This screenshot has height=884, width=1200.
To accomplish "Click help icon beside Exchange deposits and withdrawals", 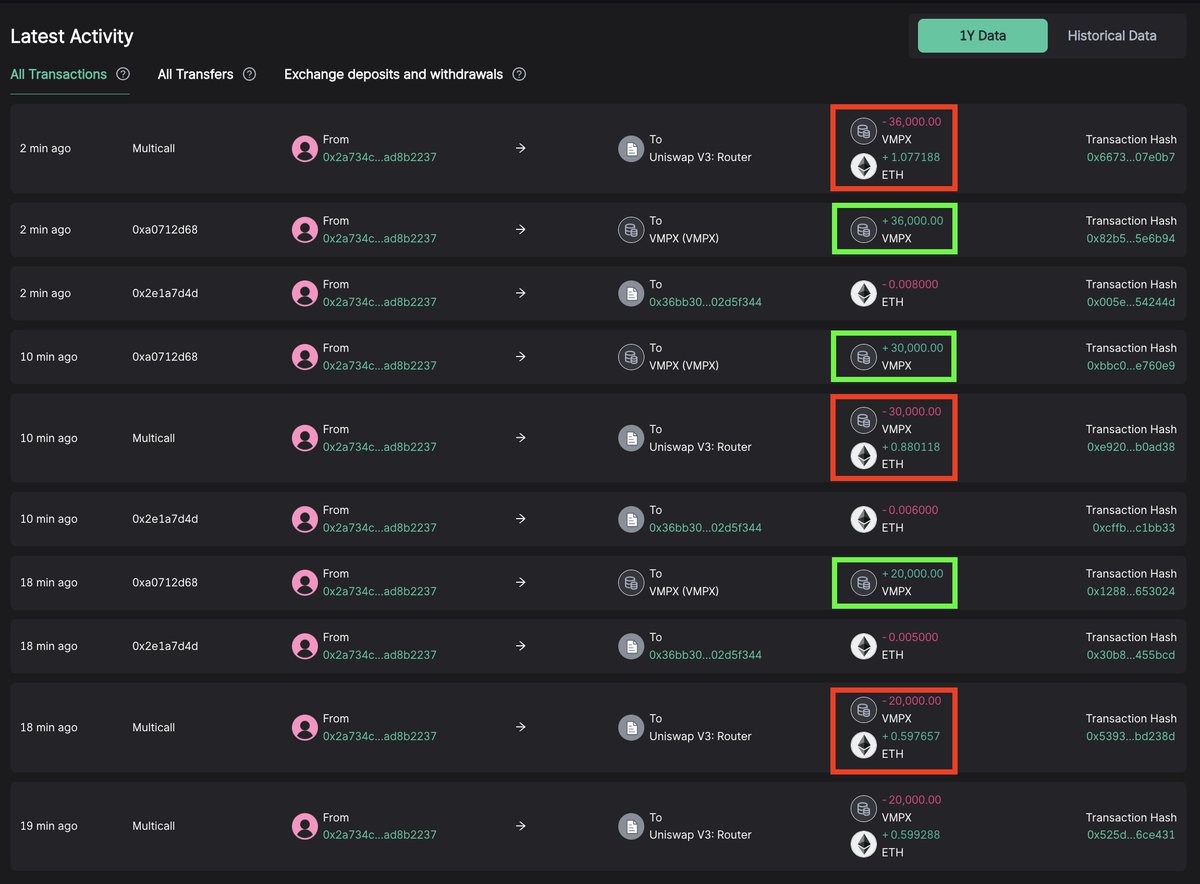I will (519, 74).
